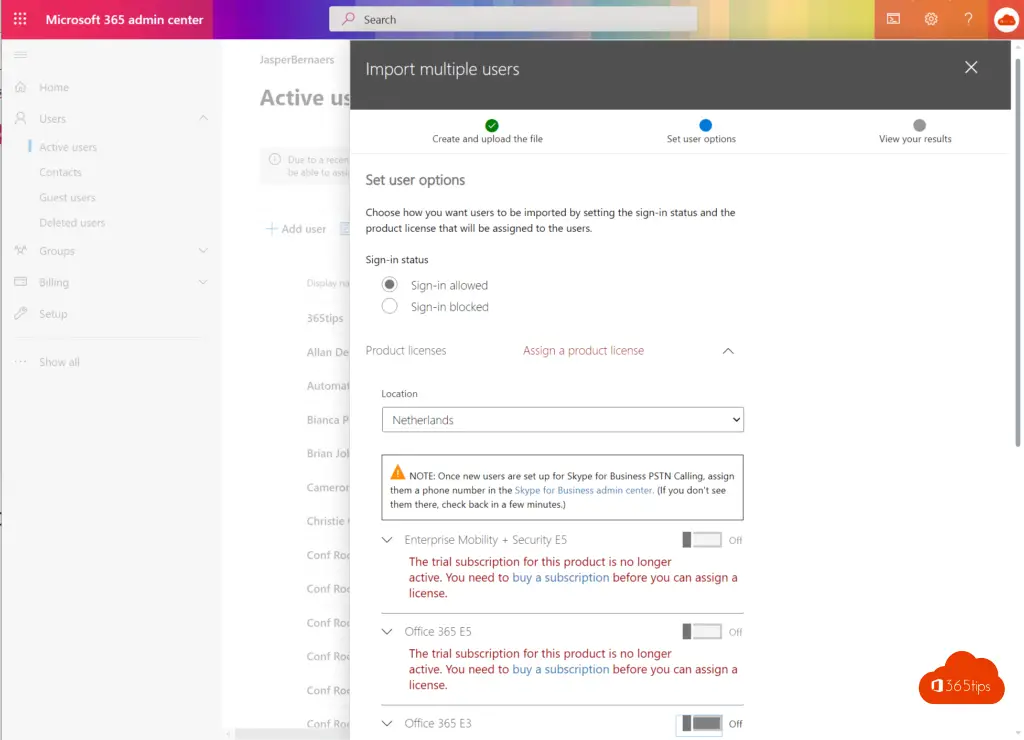Click the Set user options step label
This screenshot has width=1024, height=740.
(x=701, y=138)
